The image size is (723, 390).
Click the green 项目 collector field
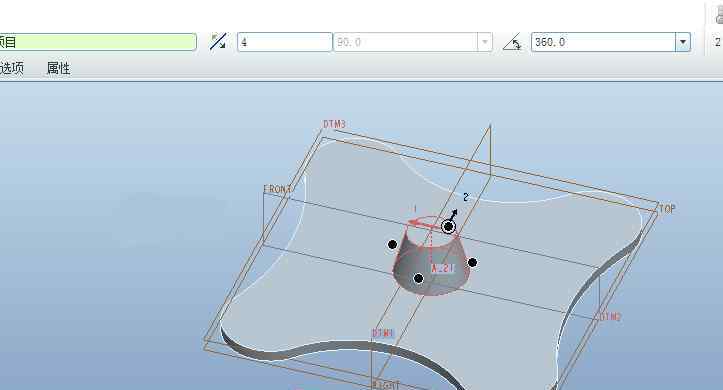[98, 42]
